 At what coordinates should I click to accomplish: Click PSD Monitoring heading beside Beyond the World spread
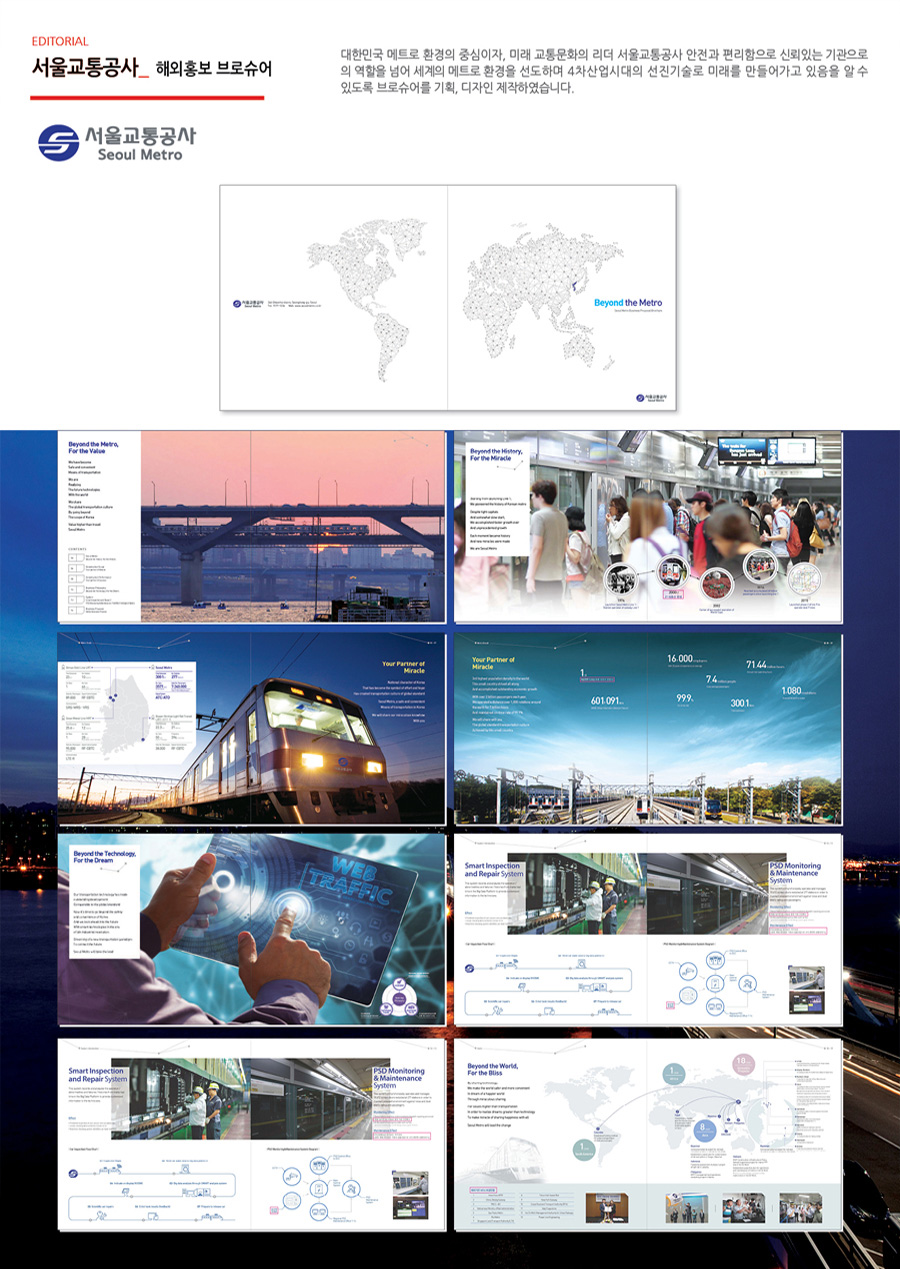point(397,1076)
